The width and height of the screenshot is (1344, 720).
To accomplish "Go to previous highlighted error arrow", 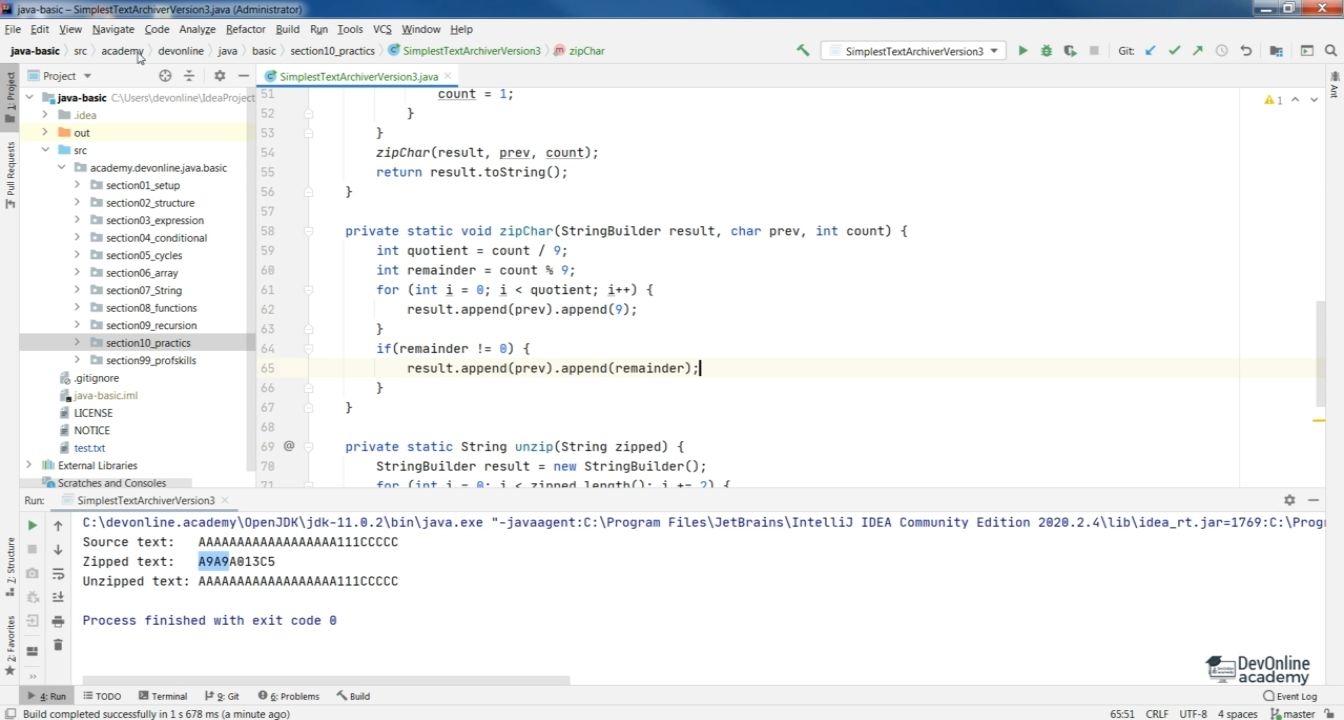I will [x=1295, y=100].
